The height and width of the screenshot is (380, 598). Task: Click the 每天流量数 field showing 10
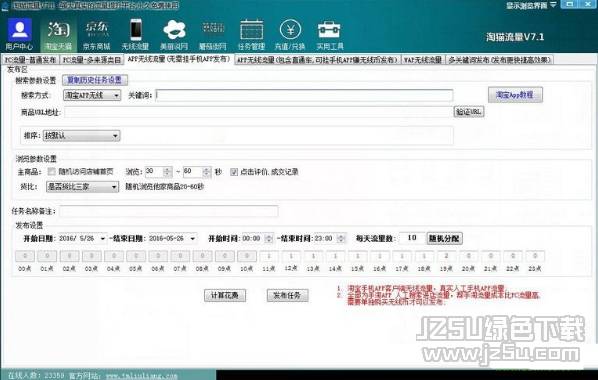click(x=412, y=238)
